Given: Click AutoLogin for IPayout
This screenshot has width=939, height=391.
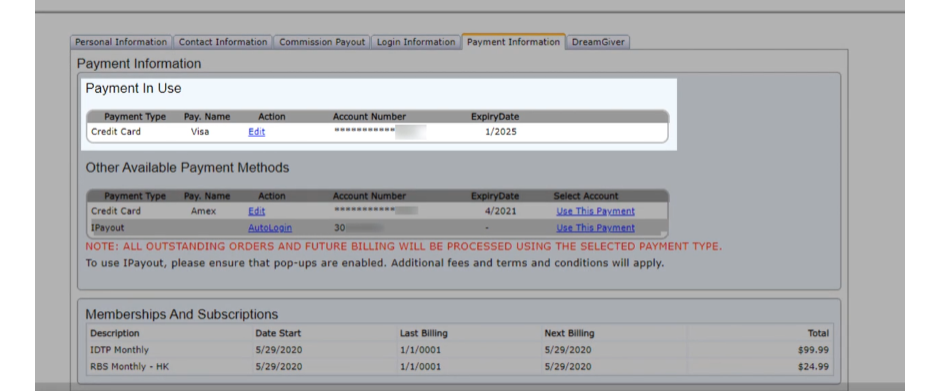Looking at the screenshot, I should click(x=270, y=228).
